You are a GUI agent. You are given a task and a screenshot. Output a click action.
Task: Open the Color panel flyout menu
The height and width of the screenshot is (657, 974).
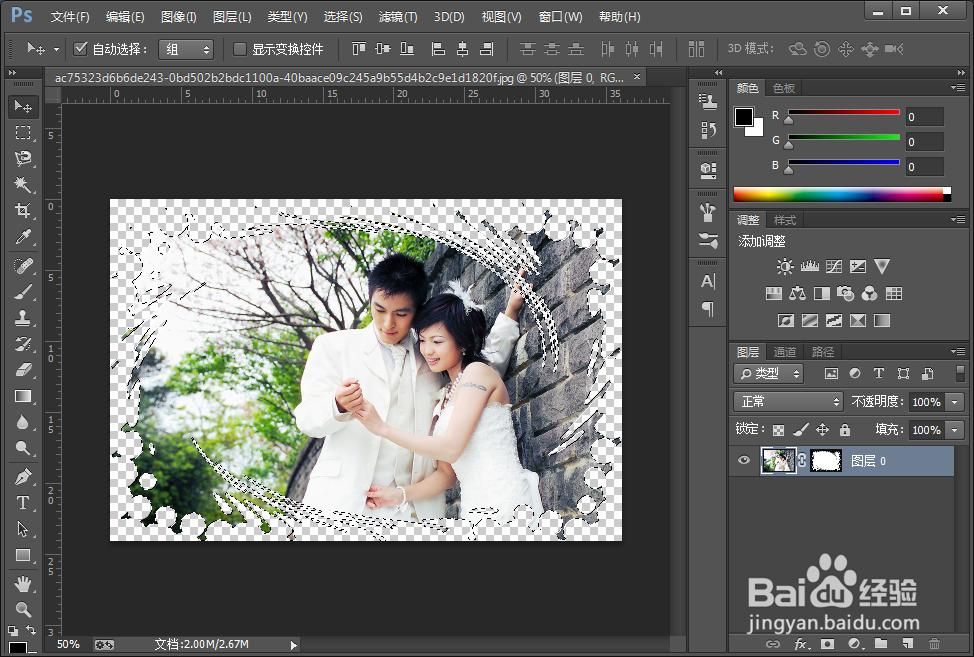[x=958, y=88]
